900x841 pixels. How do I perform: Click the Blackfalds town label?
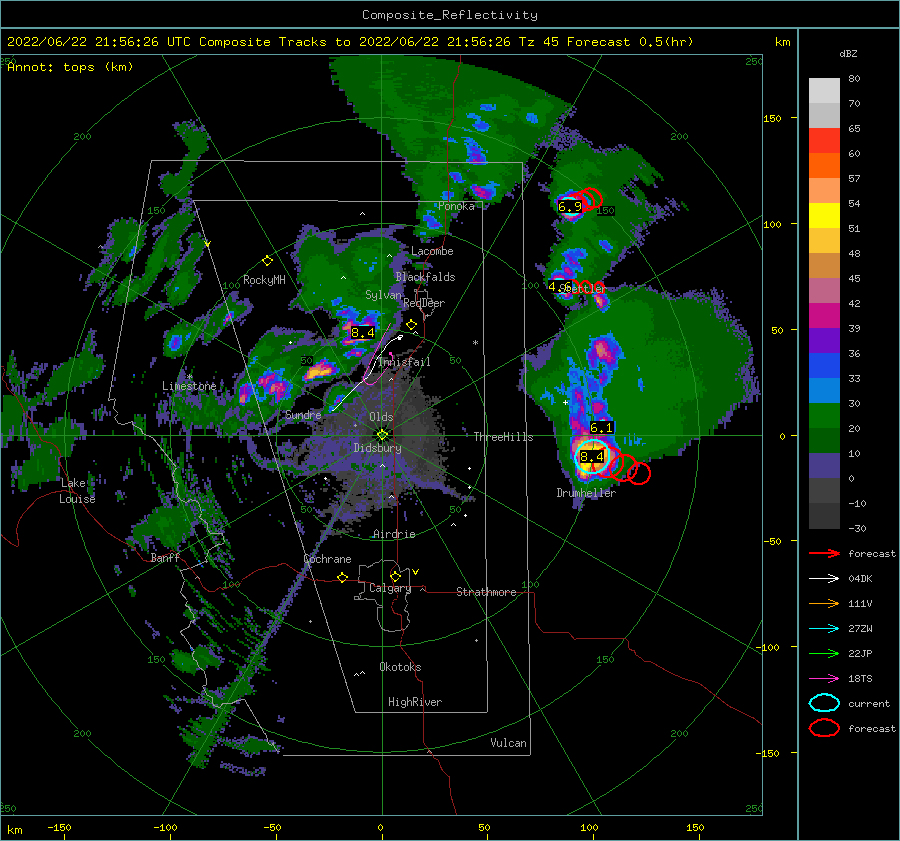[x=425, y=277]
